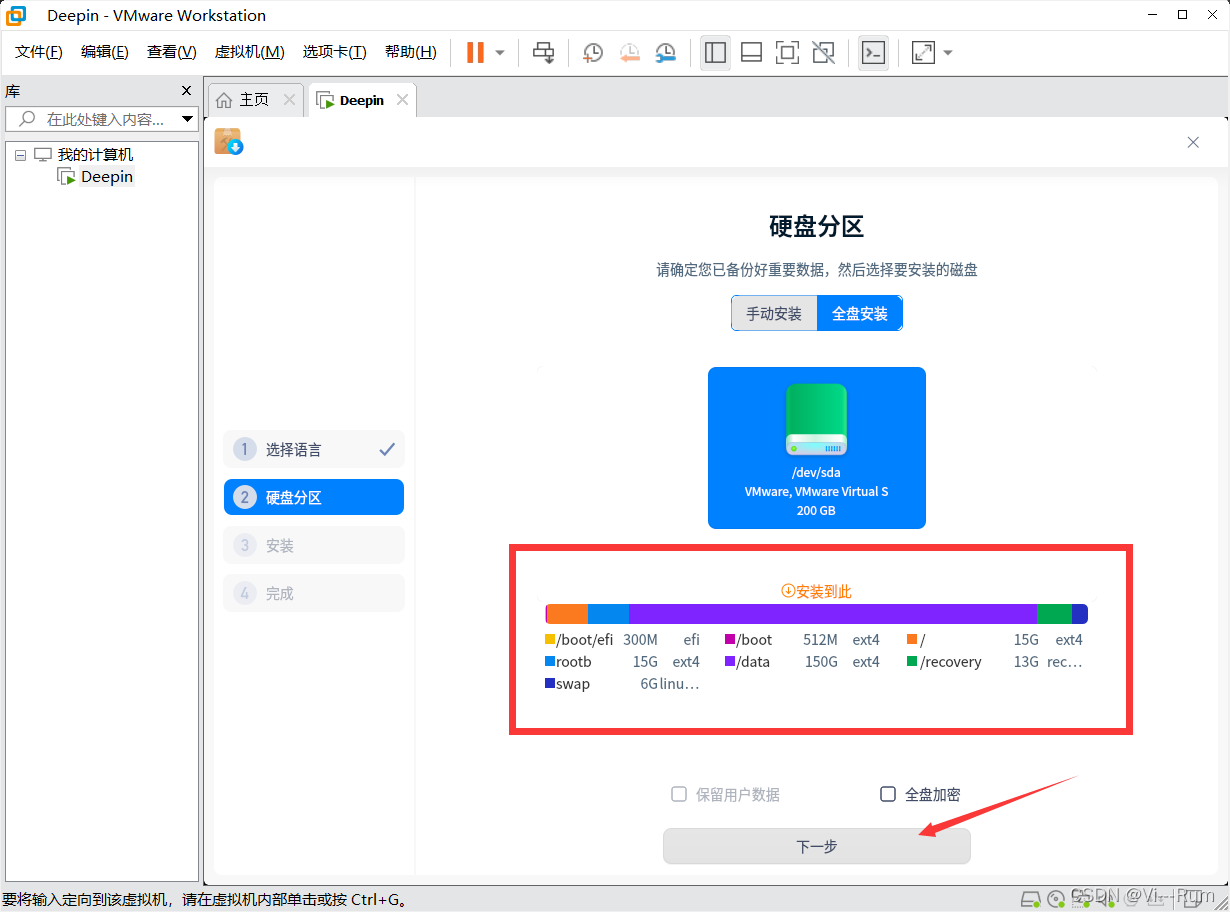Screen dimensions: 1230x912
Task: Click the /boot 512M partition entry
Action: point(803,640)
